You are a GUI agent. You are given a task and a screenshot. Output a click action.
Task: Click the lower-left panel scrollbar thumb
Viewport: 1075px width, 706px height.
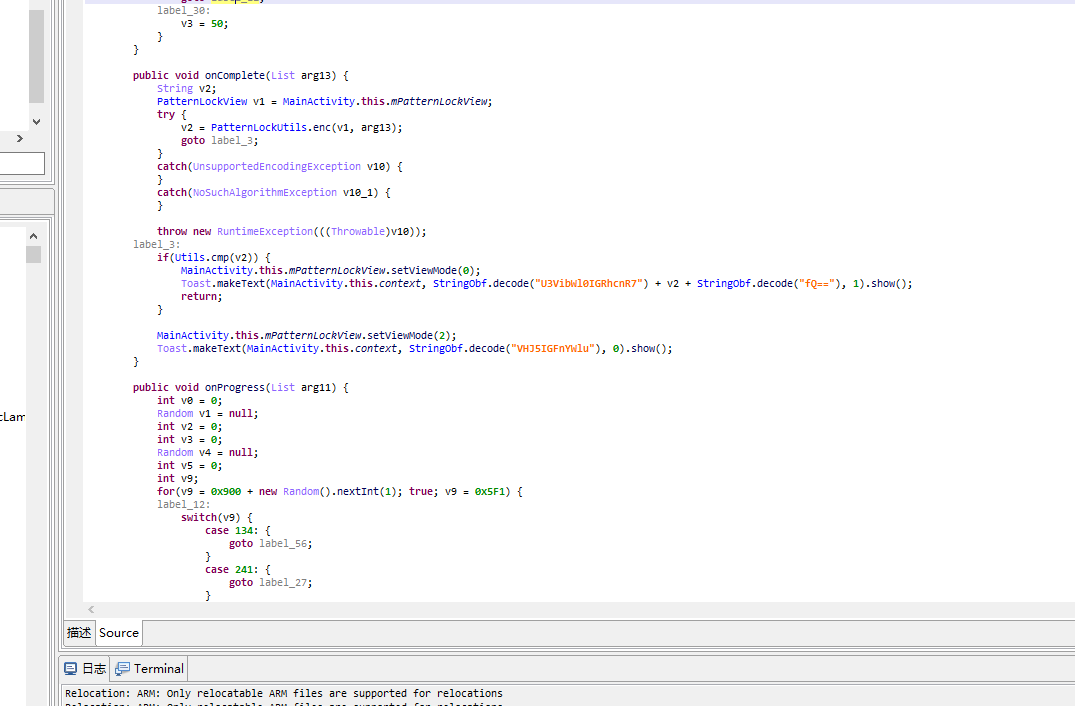point(34,254)
